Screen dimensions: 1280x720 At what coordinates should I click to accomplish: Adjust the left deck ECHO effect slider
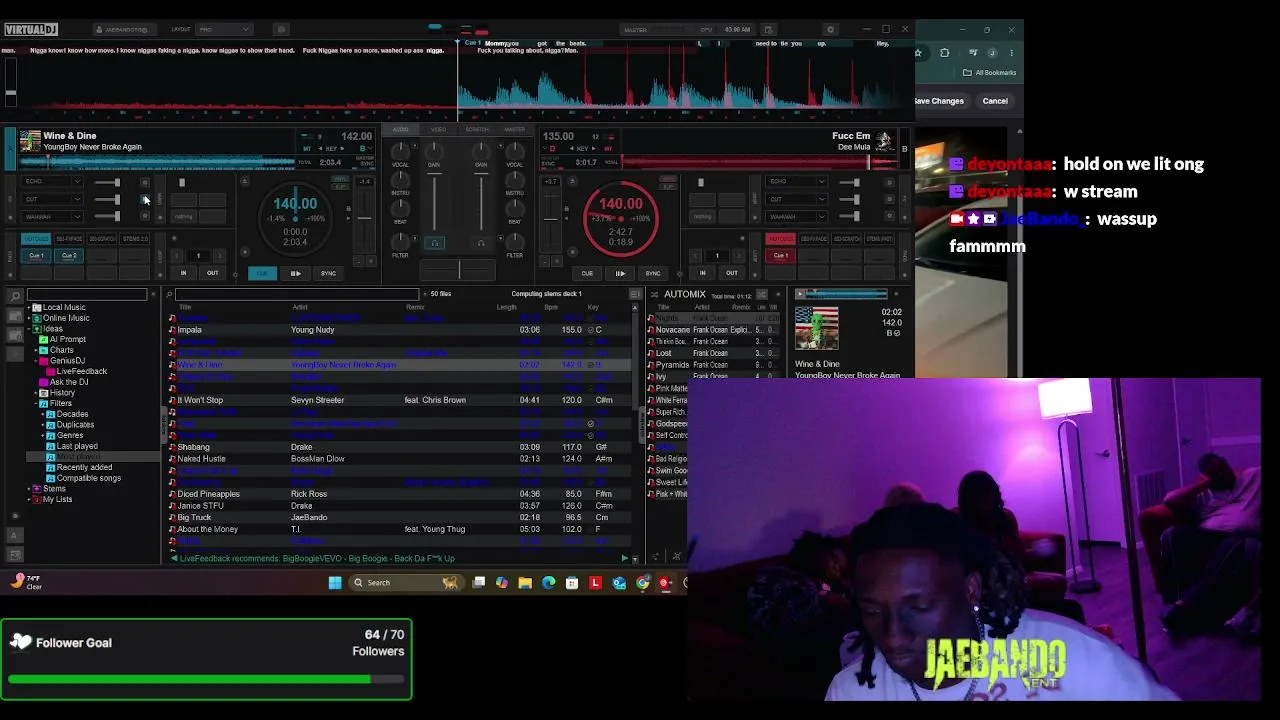pyautogui.click(x=107, y=182)
